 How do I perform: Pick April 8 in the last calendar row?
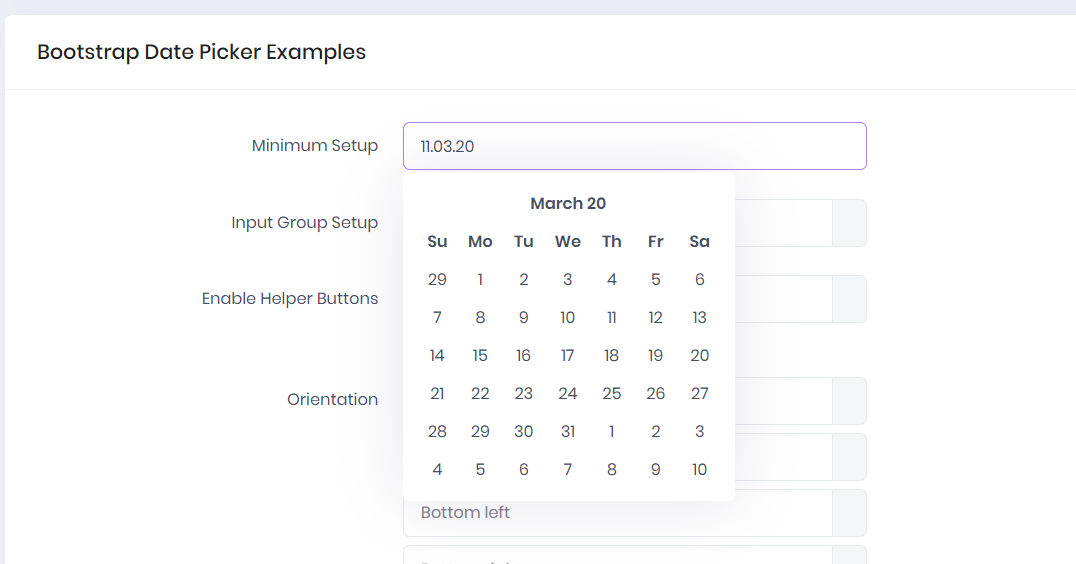(x=611, y=470)
